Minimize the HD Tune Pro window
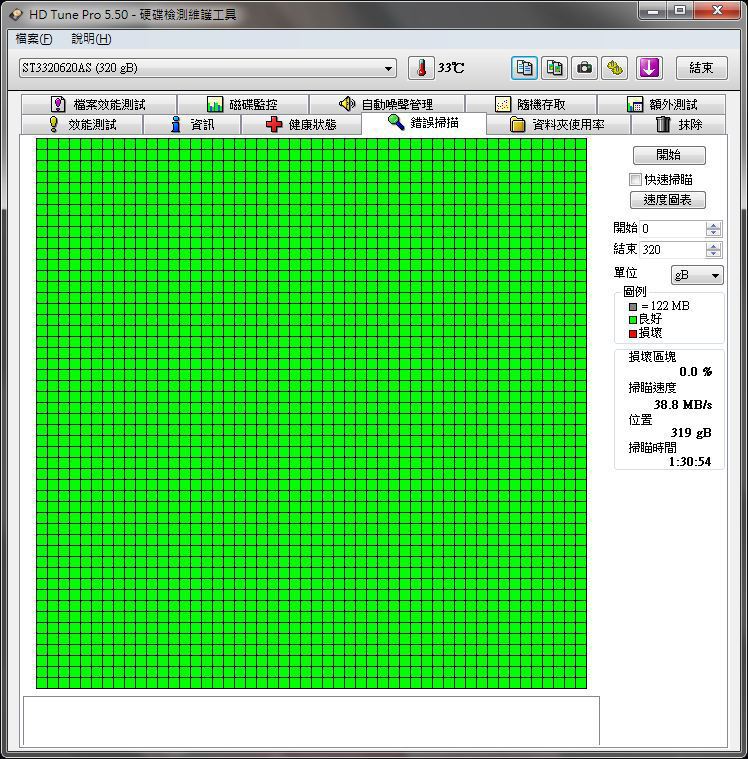Viewport: 748px width, 759px height. click(654, 11)
